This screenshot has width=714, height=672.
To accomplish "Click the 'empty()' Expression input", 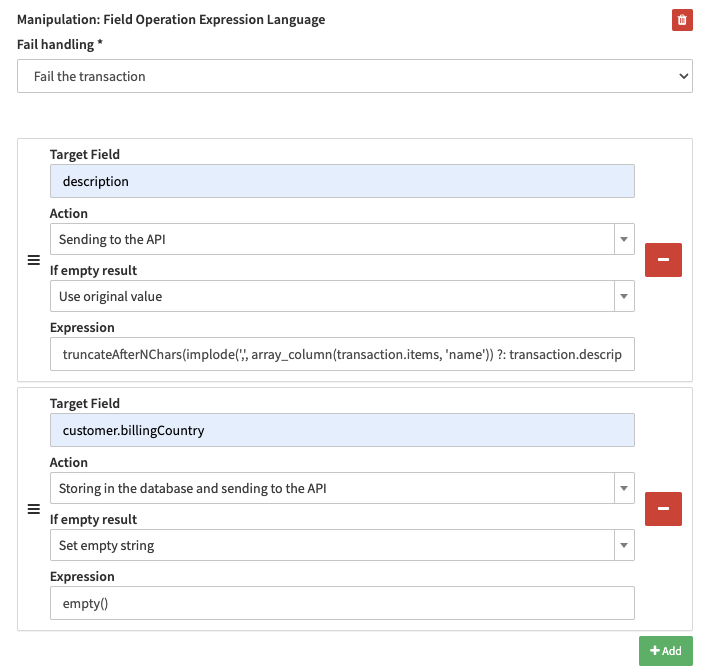I will pos(341,602).
